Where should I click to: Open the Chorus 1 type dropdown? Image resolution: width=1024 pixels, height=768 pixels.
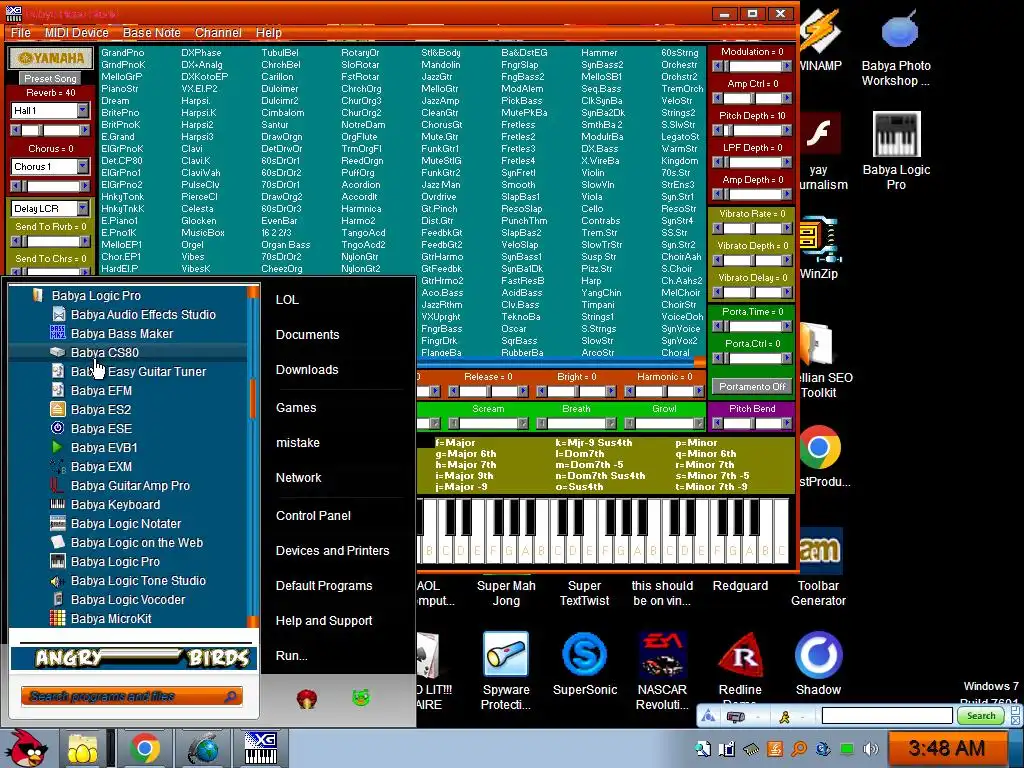[x=83, y=167]
